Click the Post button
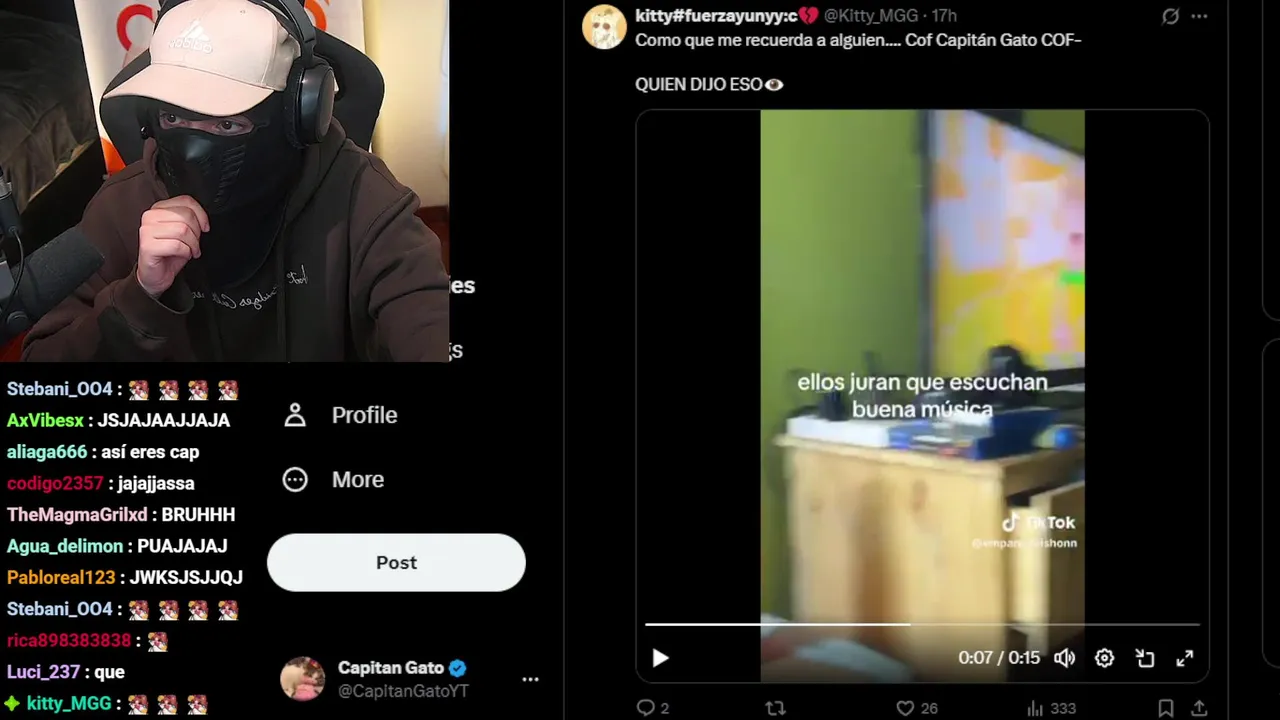 [x=396, y=562]
